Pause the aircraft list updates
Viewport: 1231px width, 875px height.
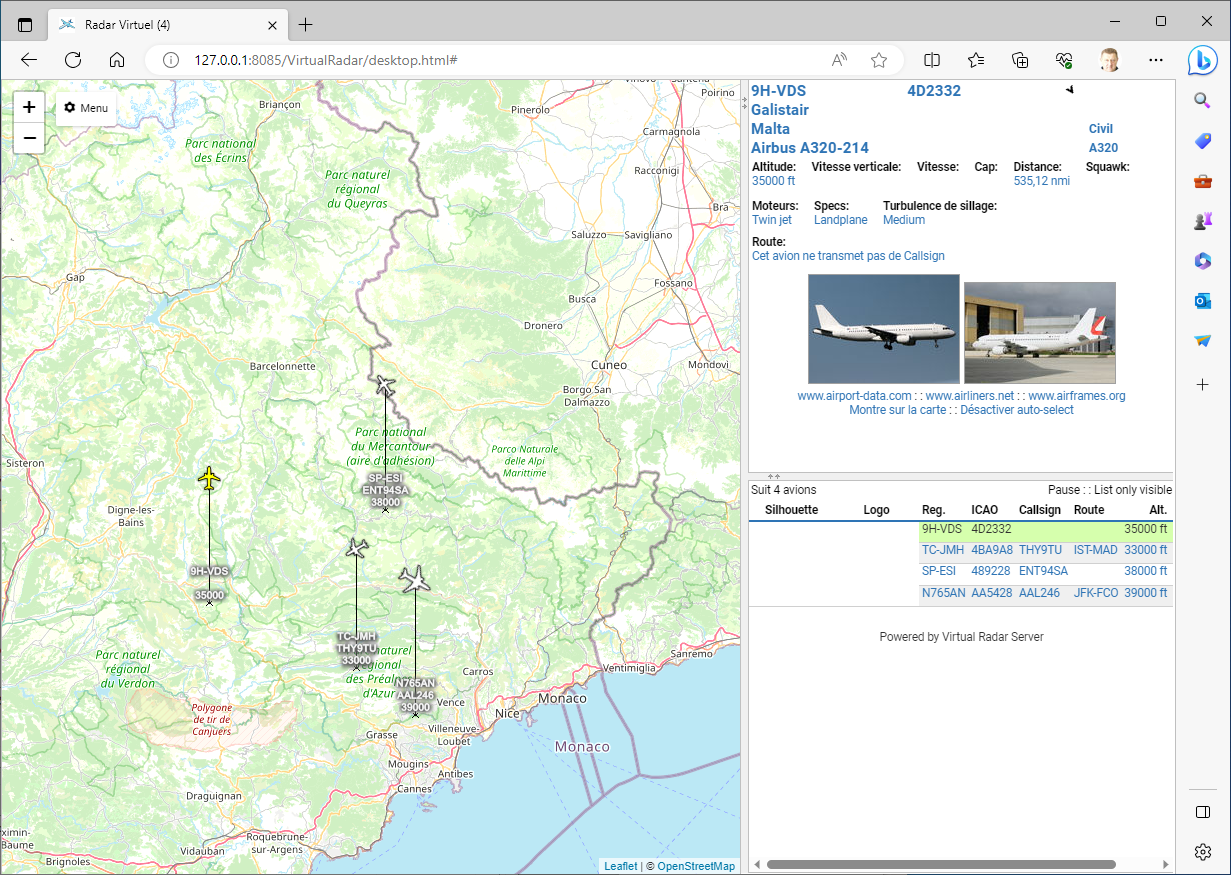click(x=1064, y=490)
